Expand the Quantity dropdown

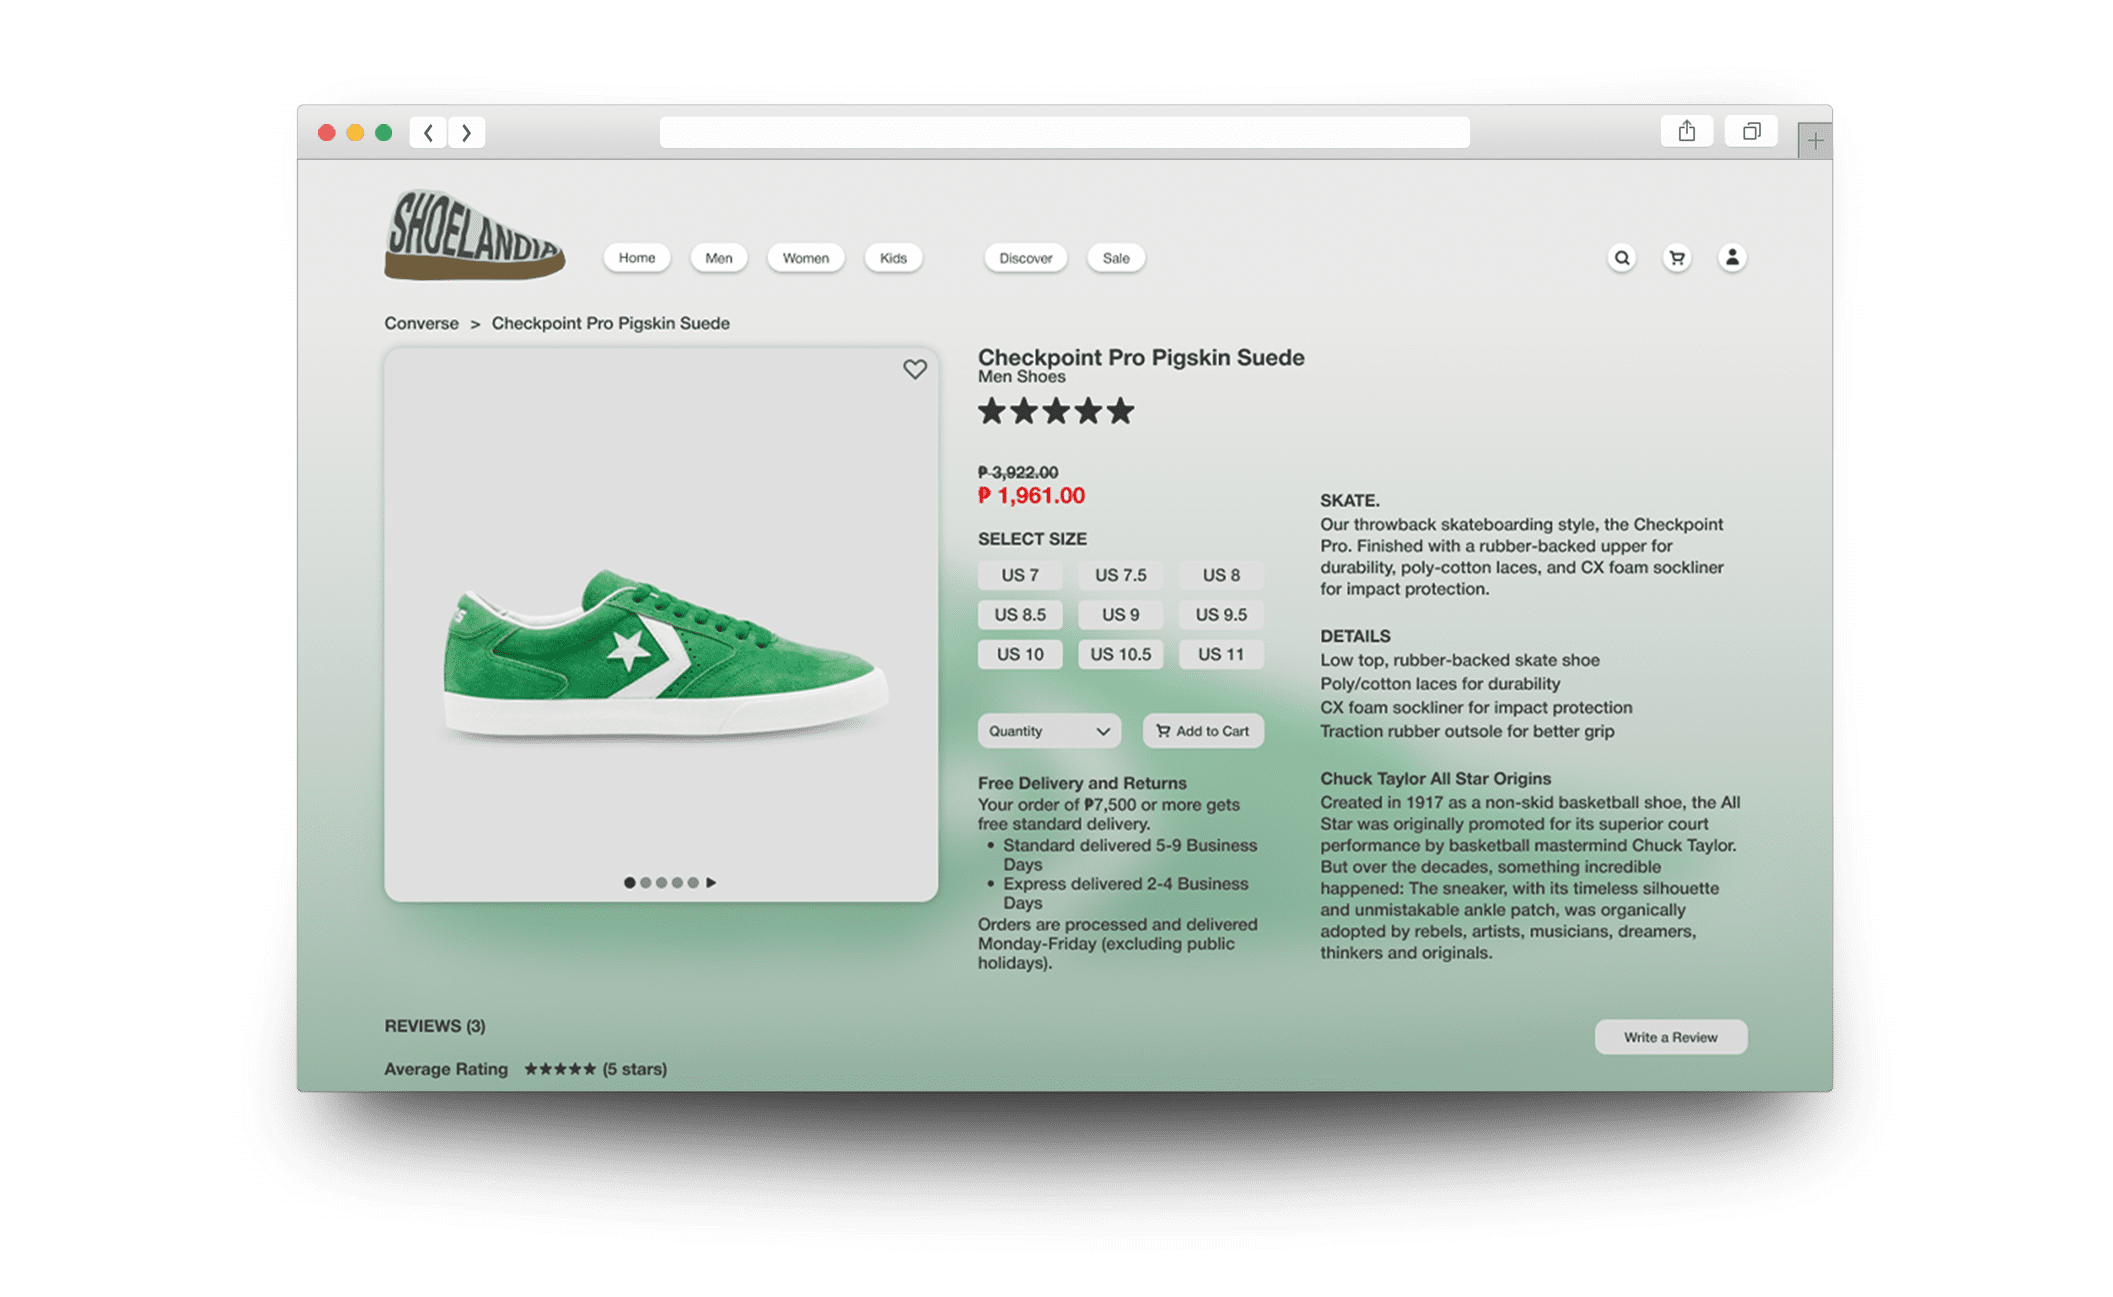tap(1048, 731)
